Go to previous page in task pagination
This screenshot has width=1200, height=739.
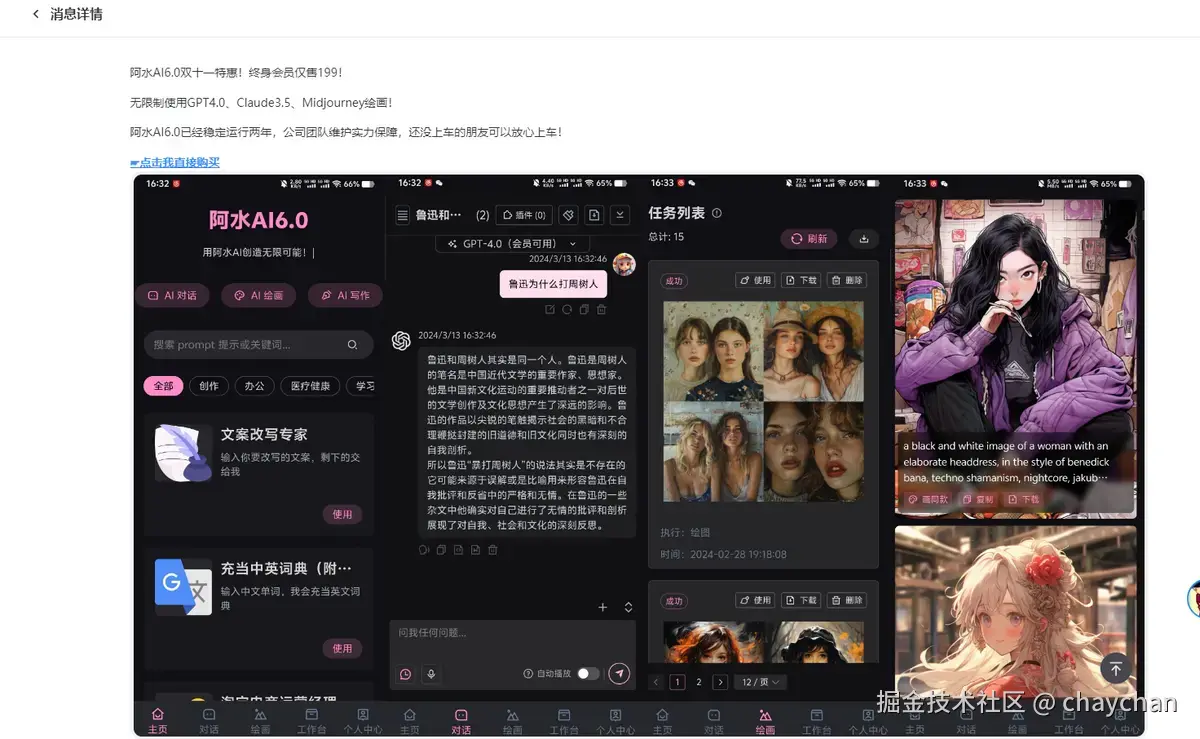pyautogui.click(x=656, y=682)
